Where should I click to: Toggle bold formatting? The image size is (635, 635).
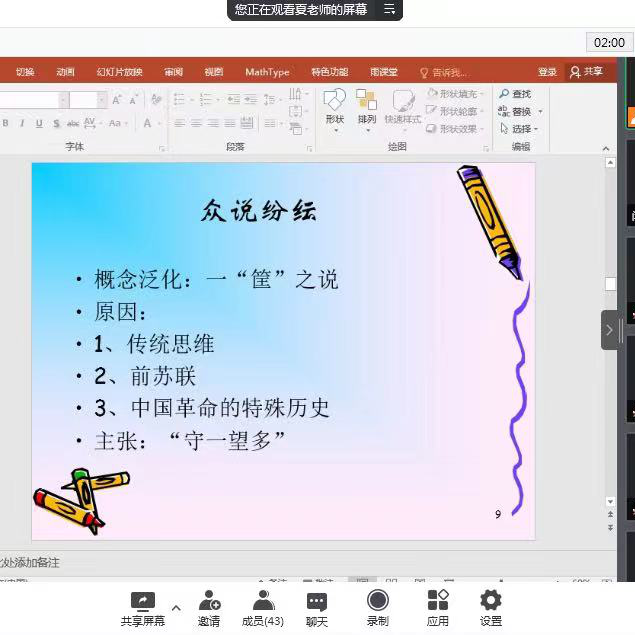[x=6, y=123]
